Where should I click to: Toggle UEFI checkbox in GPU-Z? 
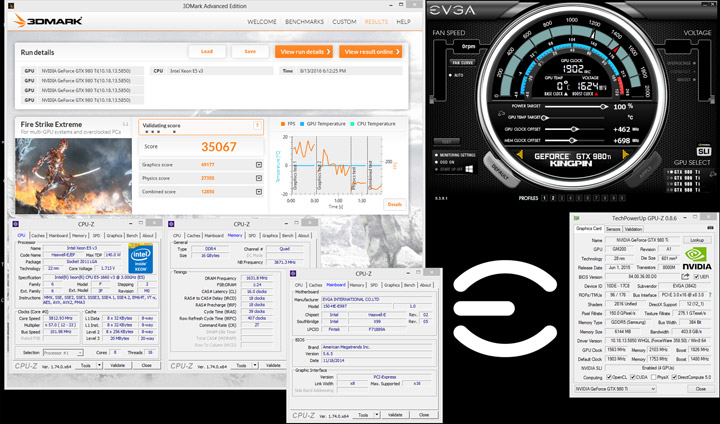[x=697, y=277]
